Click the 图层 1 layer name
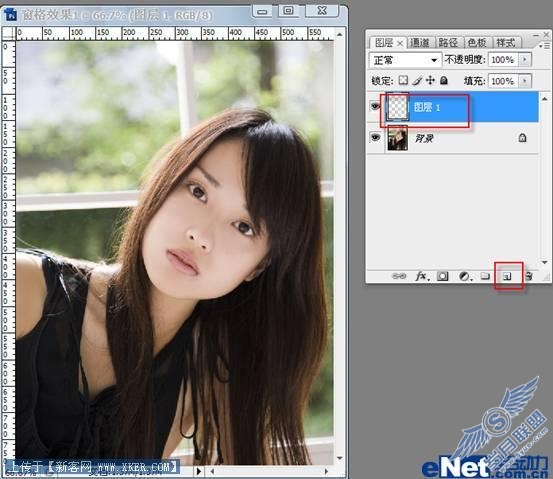The width and height of the screenshot is (553, 479). coord(427,107)
